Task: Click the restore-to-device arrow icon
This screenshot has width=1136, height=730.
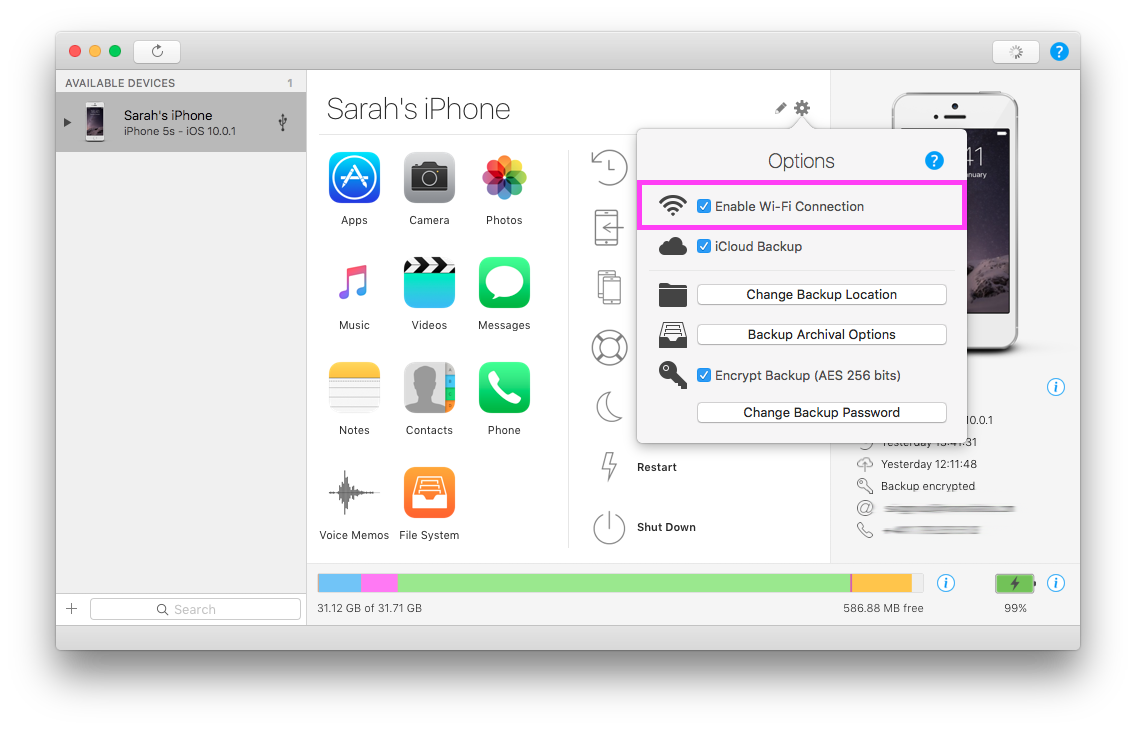Action: pyautogui.click(x=609, y=227)
